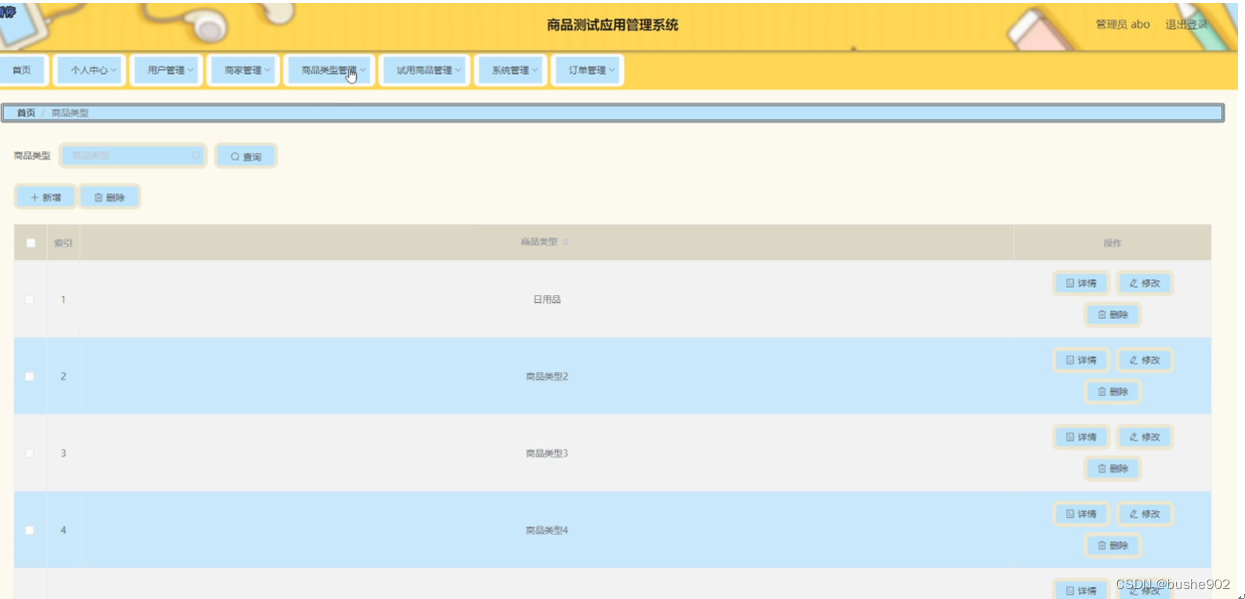
Task: Click the 查询 search button
Action: tap(246, 156)
